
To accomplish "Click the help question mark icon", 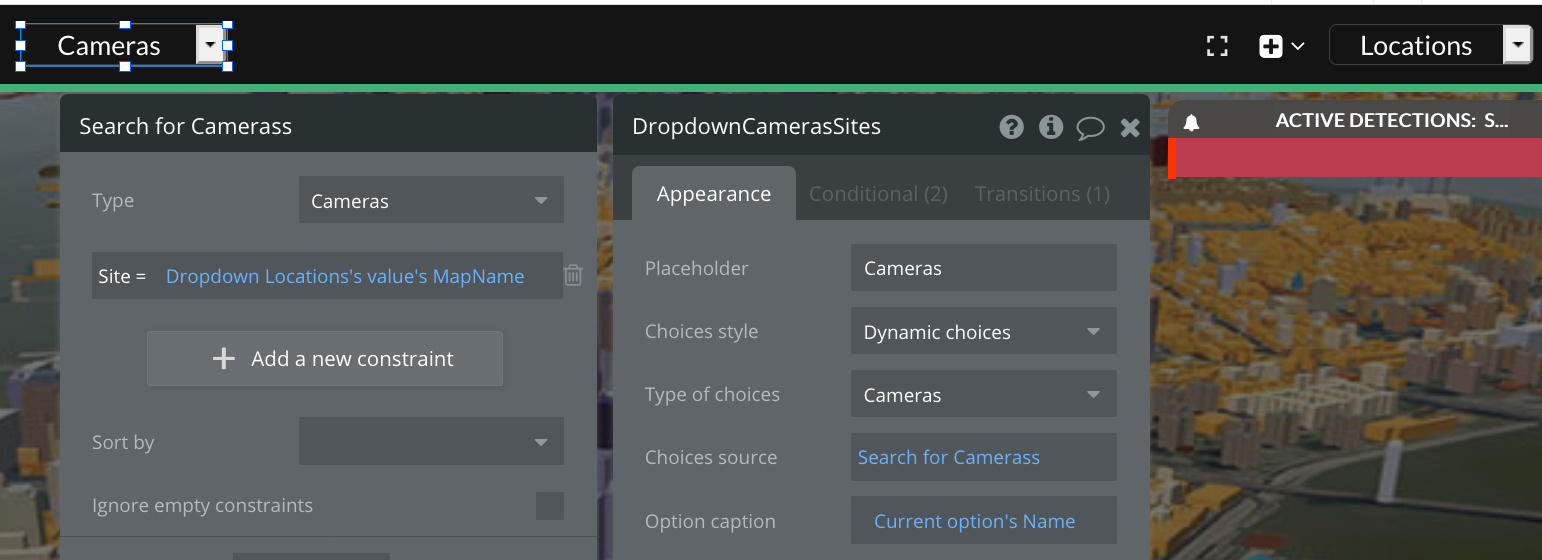I will [1011, 127].
